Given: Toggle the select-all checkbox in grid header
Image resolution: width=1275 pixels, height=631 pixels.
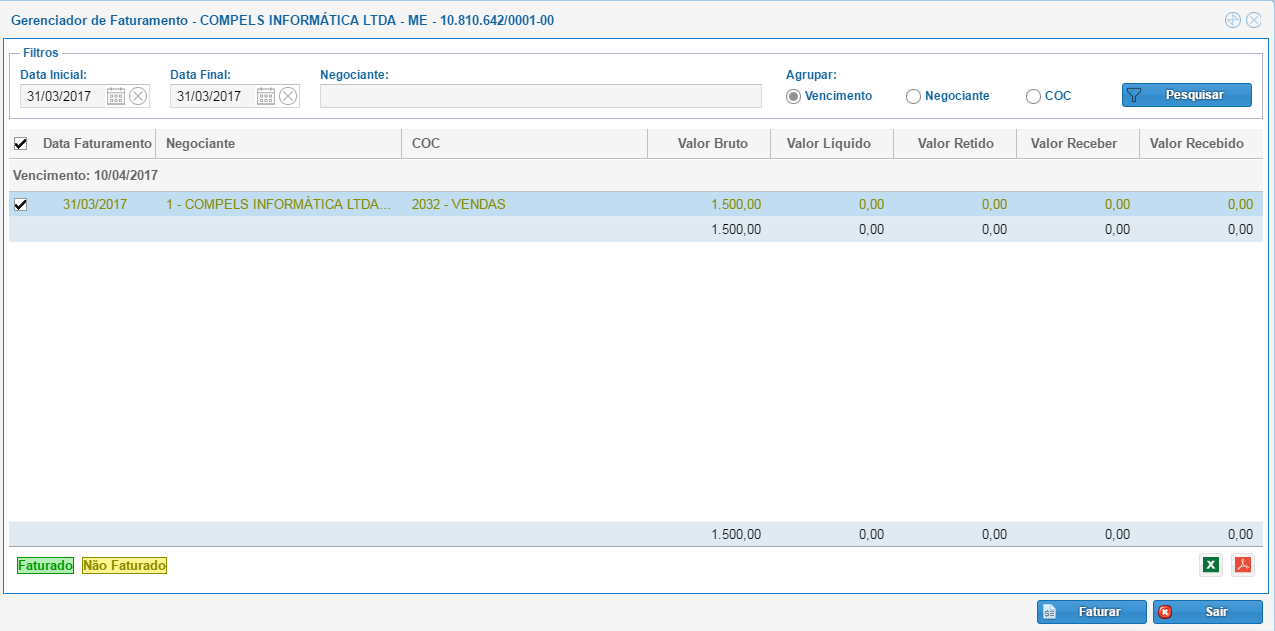Looking at the screenshot, I should click(x=20, y=144).
